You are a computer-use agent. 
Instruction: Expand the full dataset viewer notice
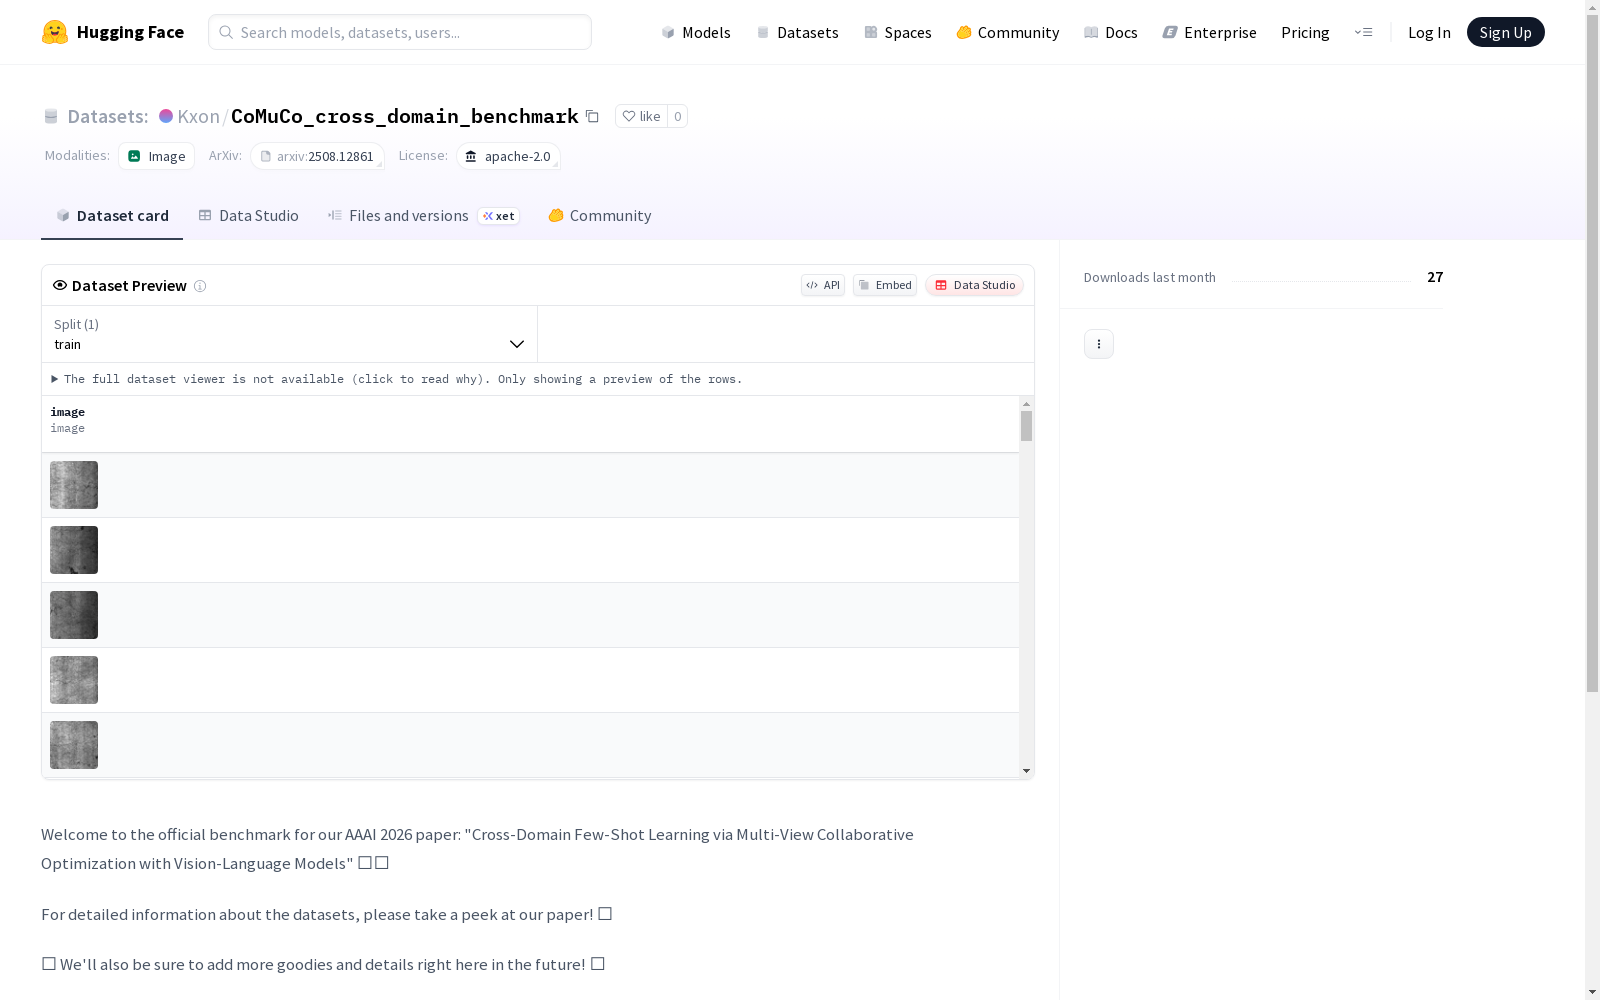pos(397,379)
